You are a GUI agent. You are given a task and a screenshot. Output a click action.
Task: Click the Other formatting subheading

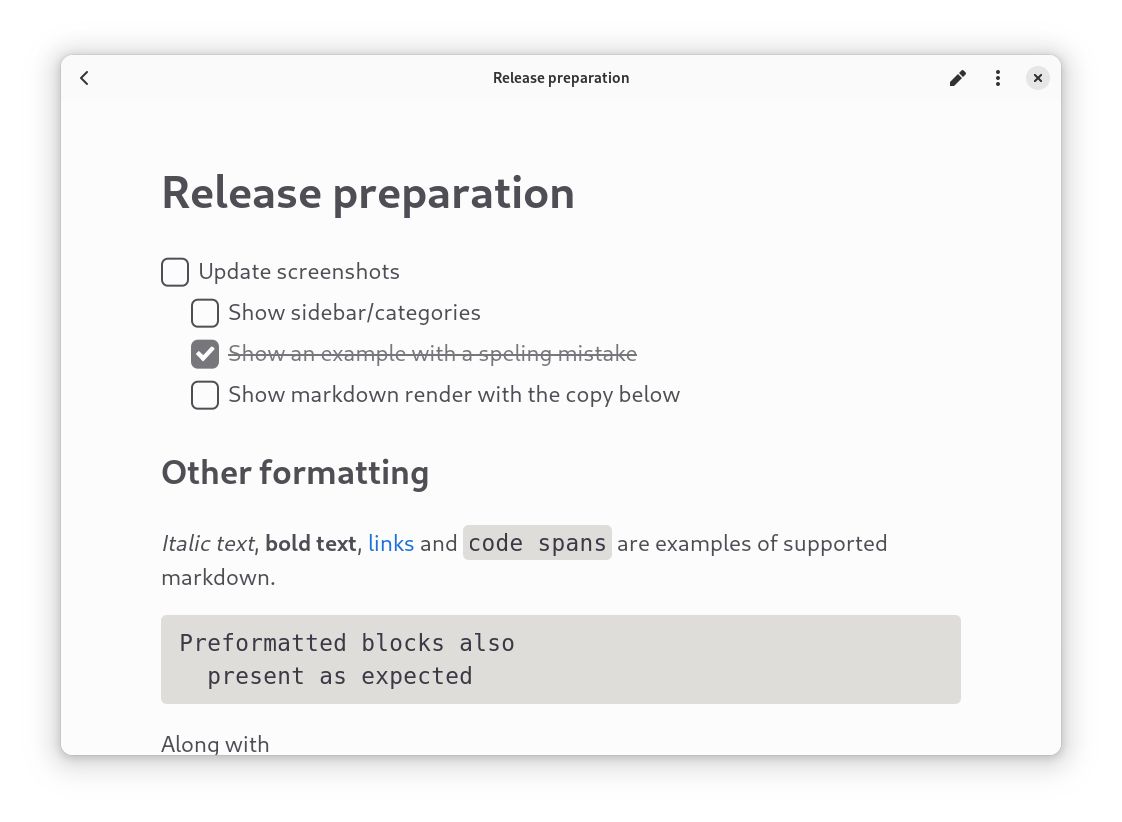(x=295, y=472)
